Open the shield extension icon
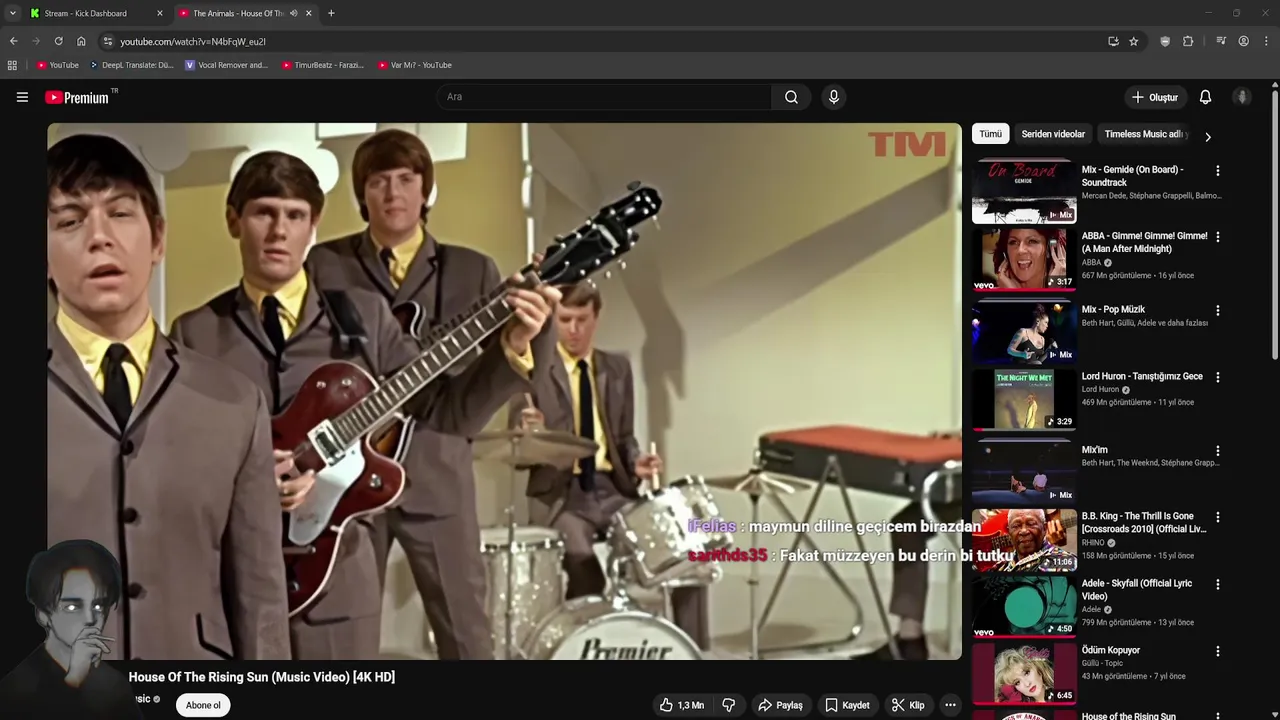This screenshot has width=1280, height=720. click(1165, 41)
